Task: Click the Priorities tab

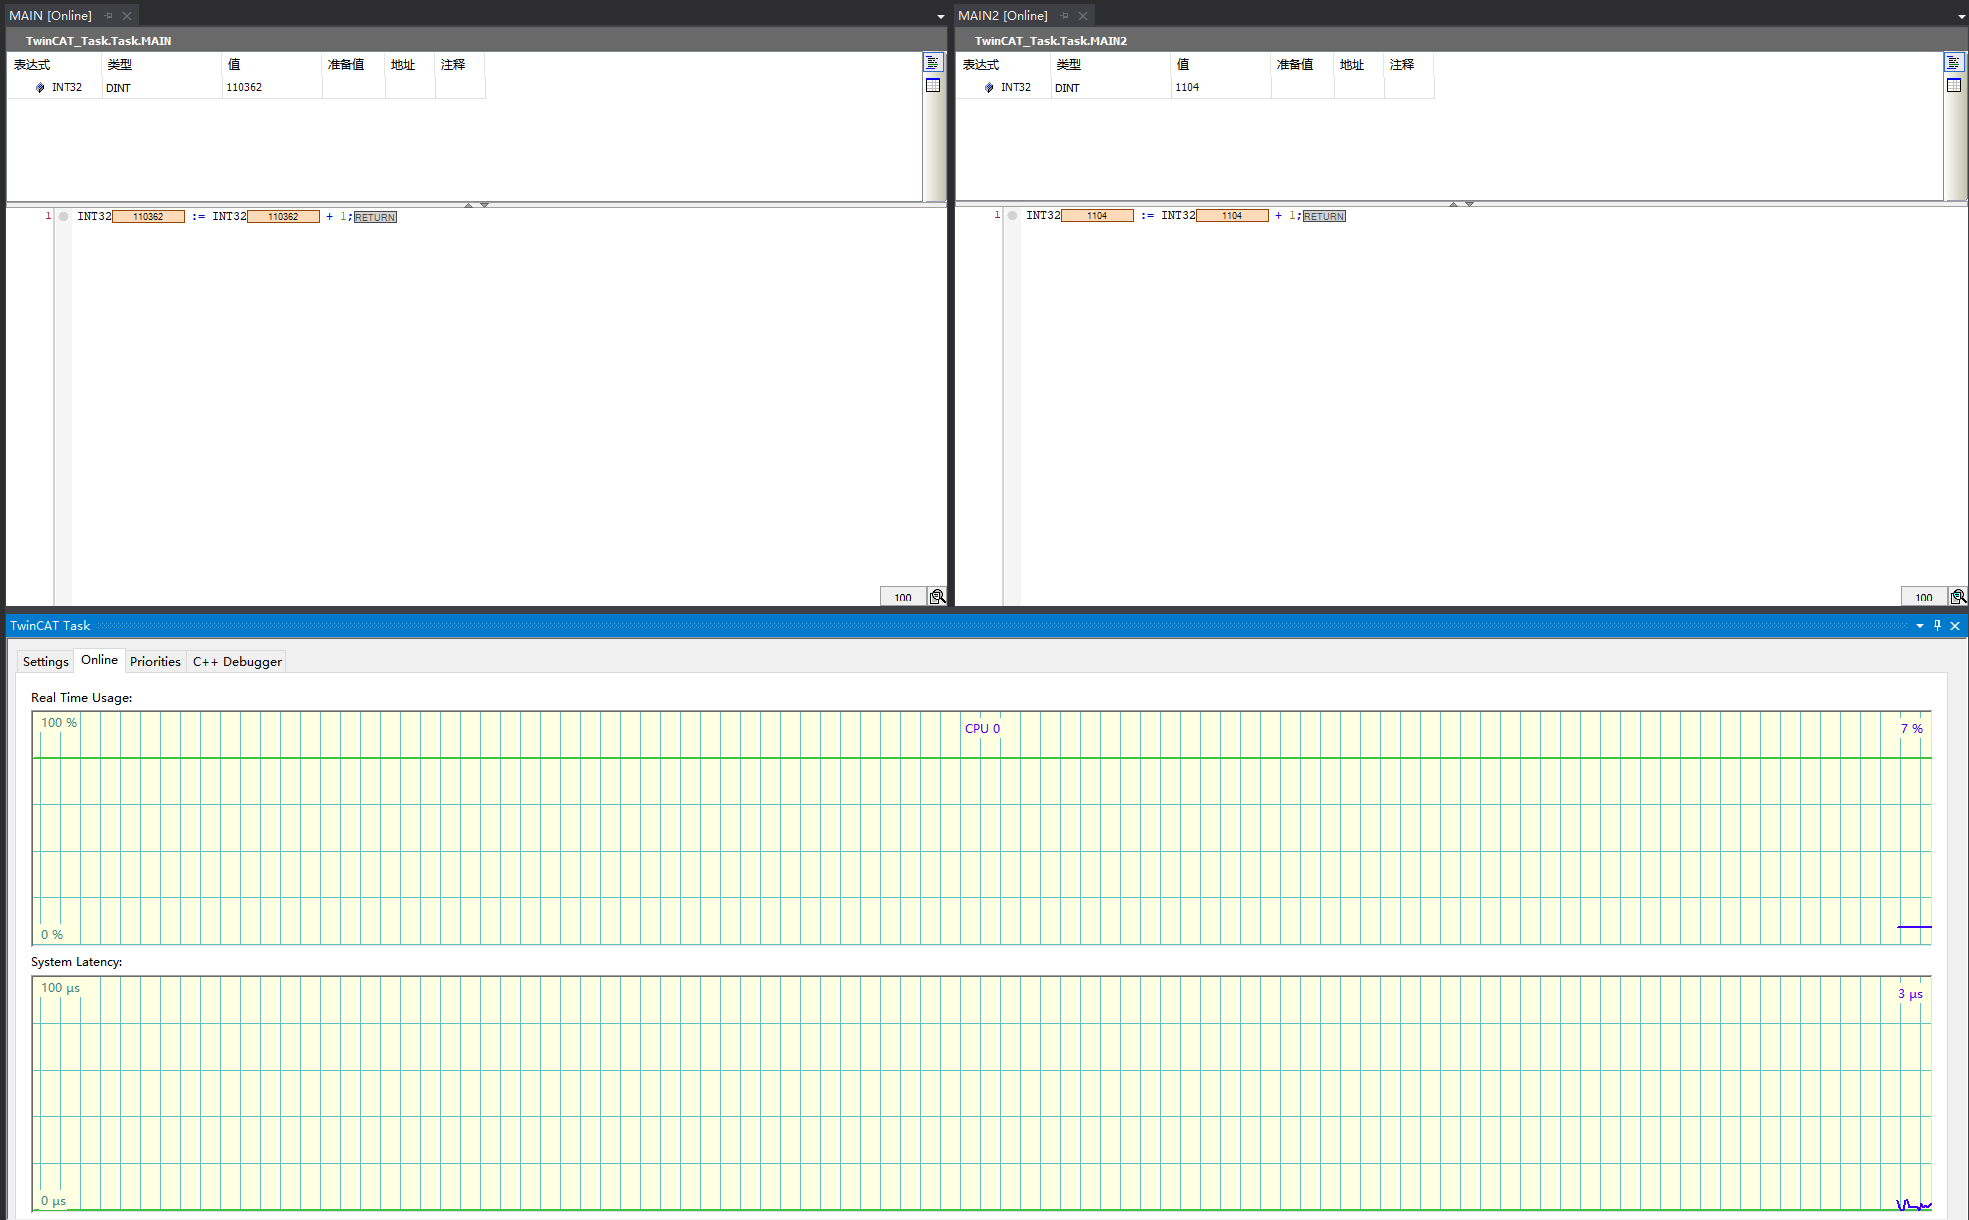Action: click(155, 662)
